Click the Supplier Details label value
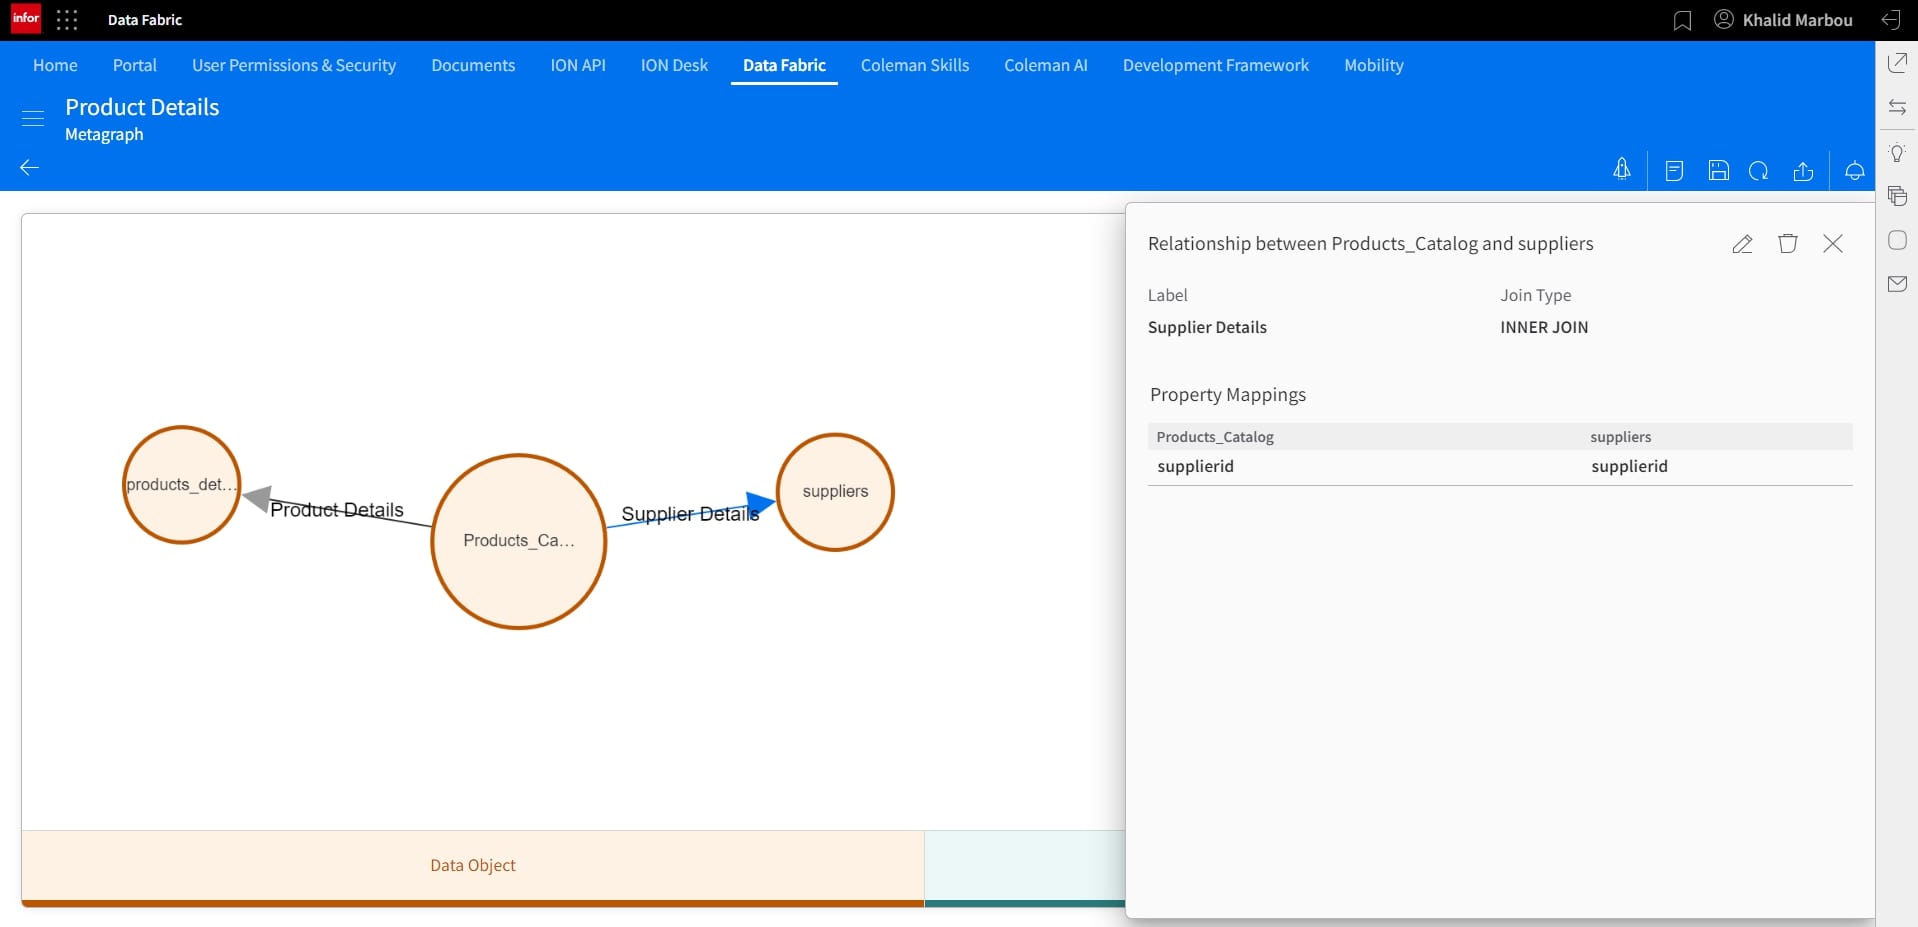 (1207, 327)
